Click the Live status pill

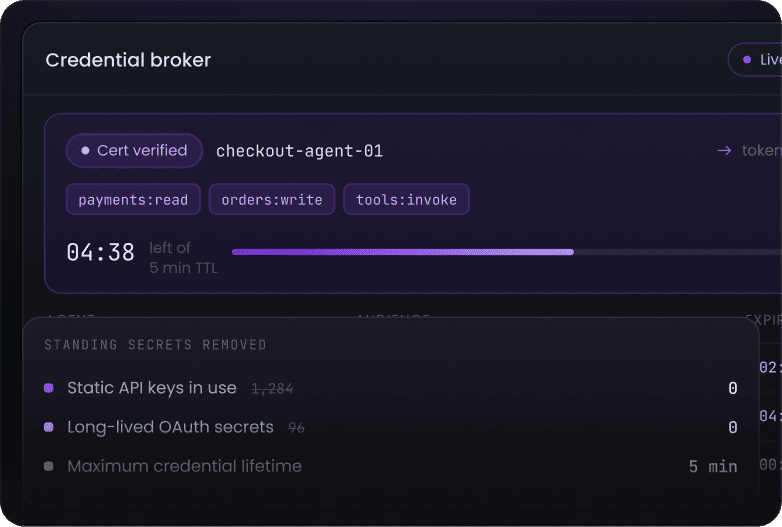tap(755, 60)
